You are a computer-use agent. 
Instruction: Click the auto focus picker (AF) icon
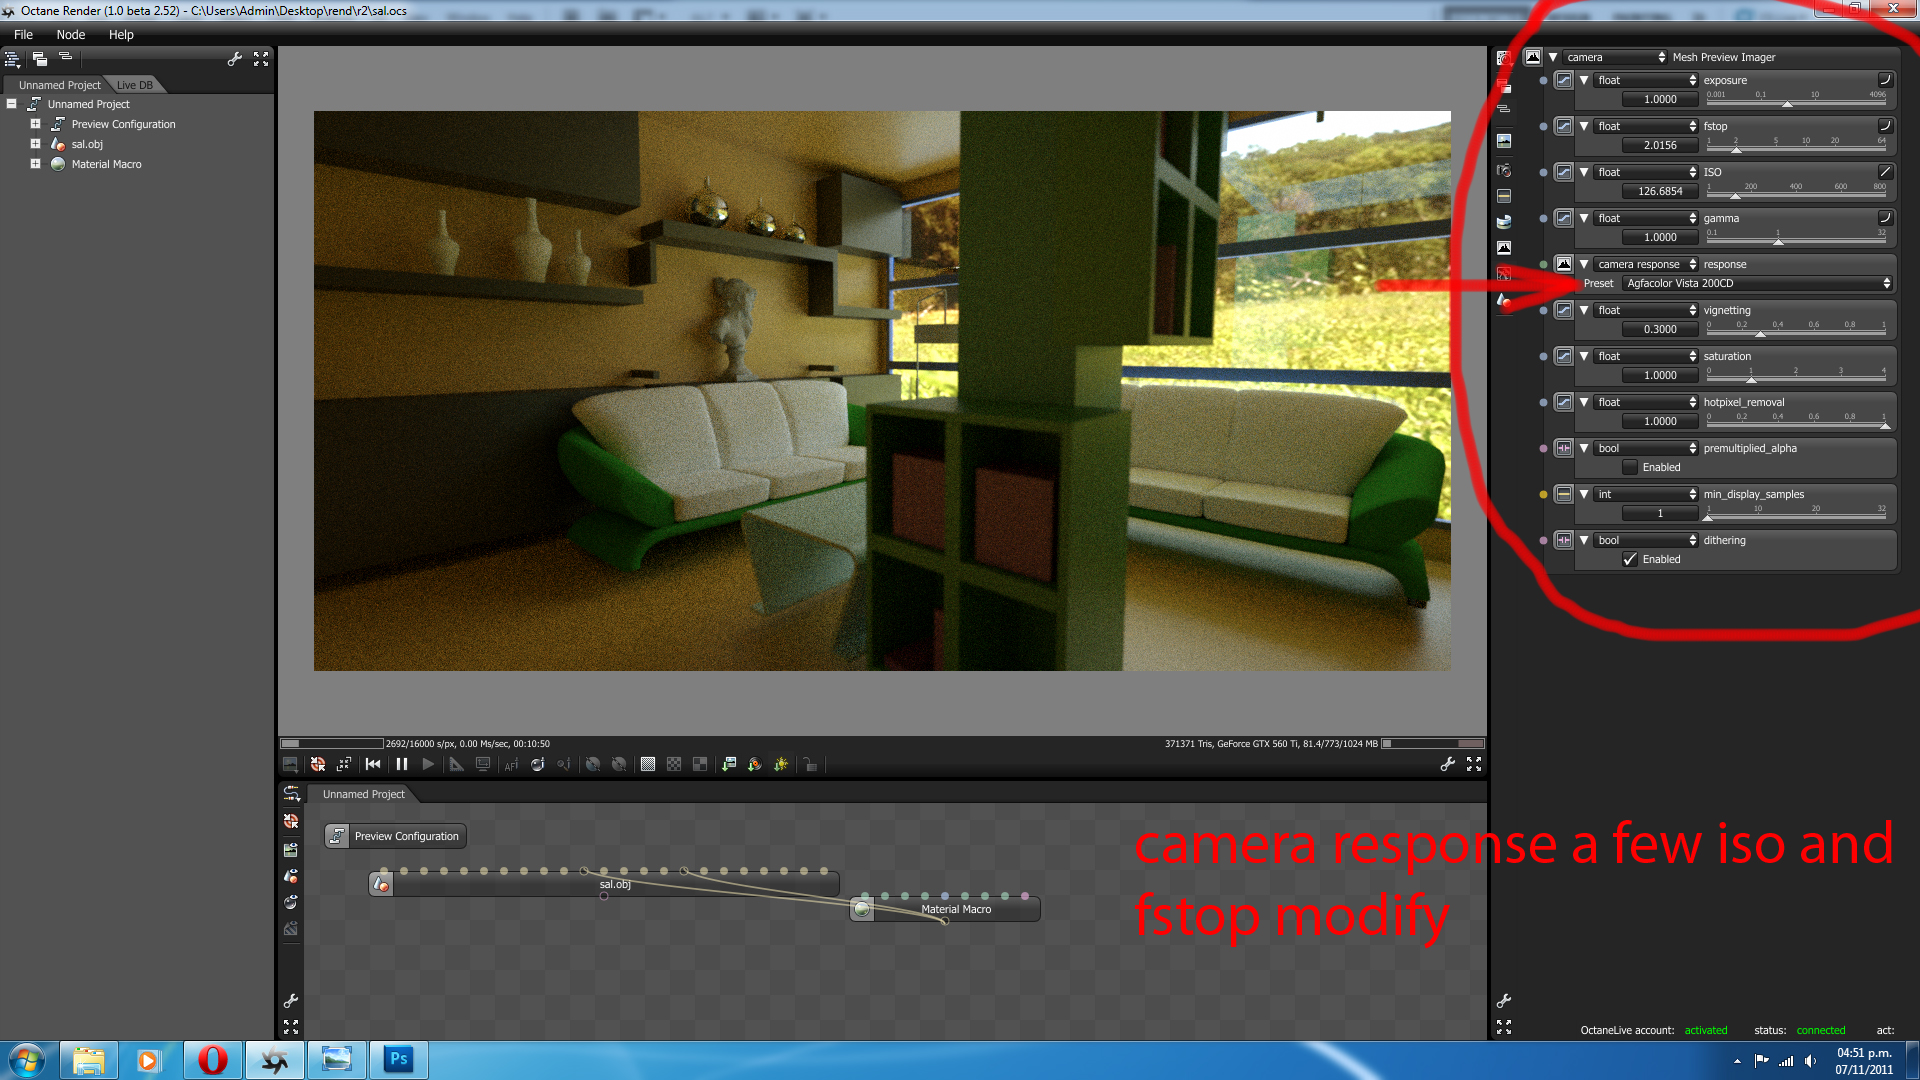coord(511,765)
